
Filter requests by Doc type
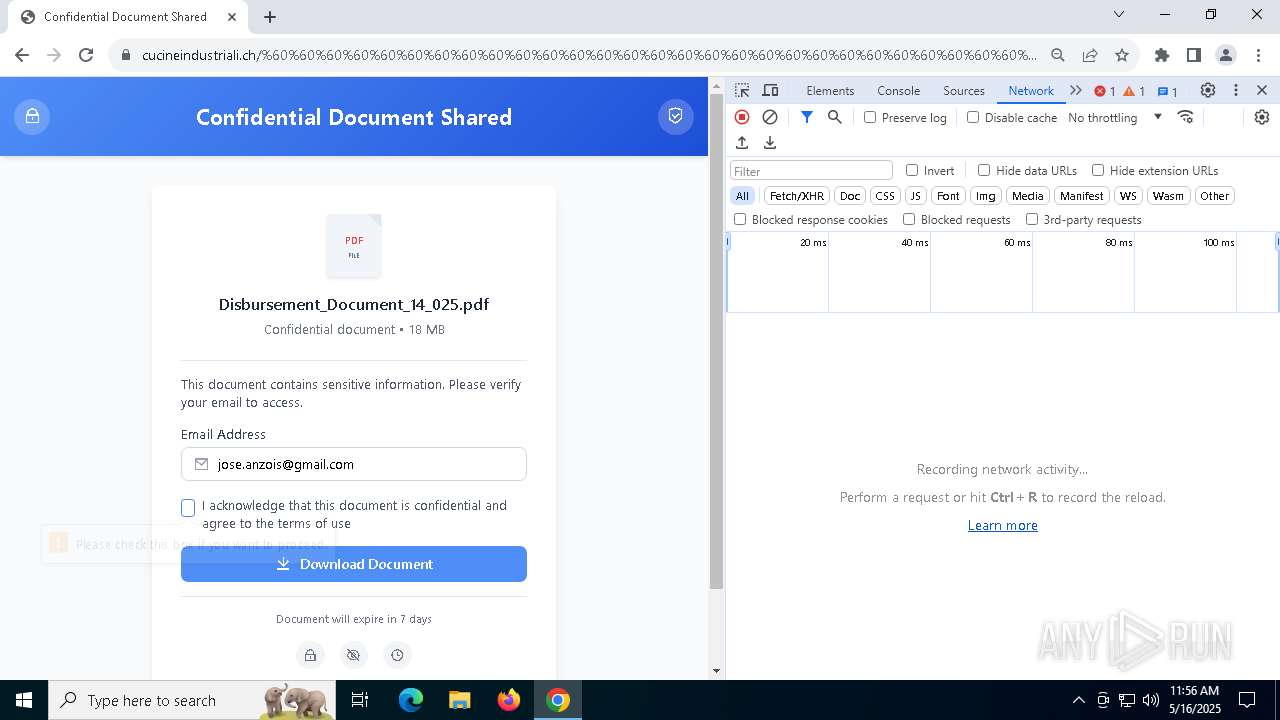pyautogui.click(x=850, y=196)
